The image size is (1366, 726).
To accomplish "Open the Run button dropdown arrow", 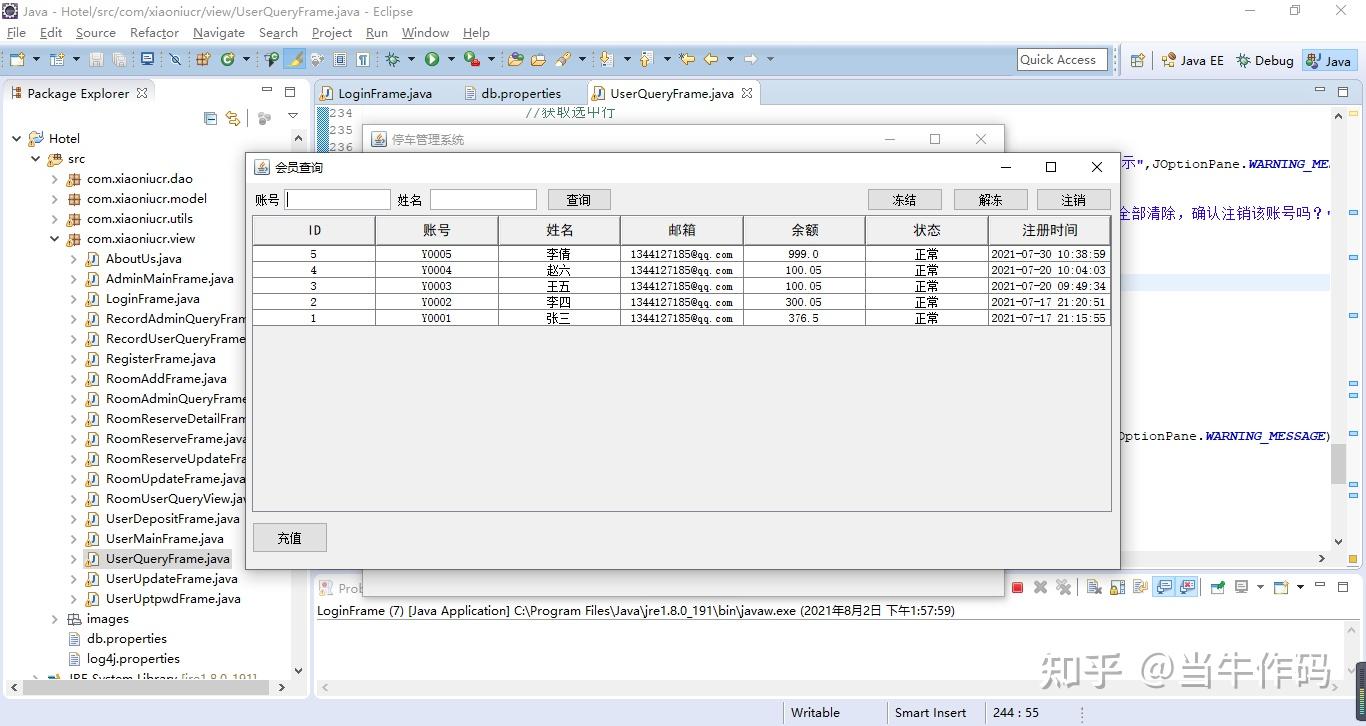I will tap(451, 60).
